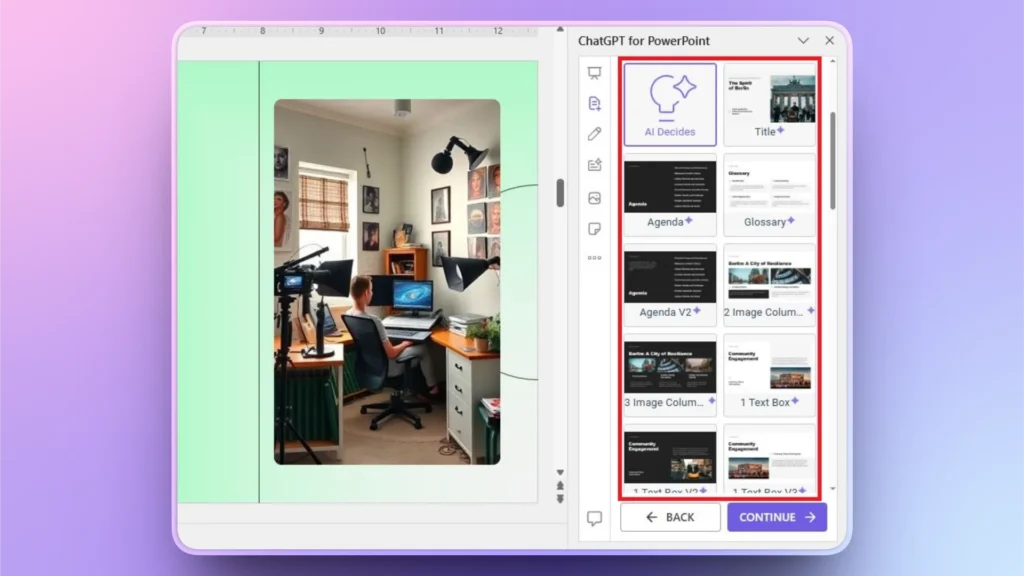The height and width of the screenshot is (576, 1024).
Task: Choose the Title slide template
Action: point(769,103)
